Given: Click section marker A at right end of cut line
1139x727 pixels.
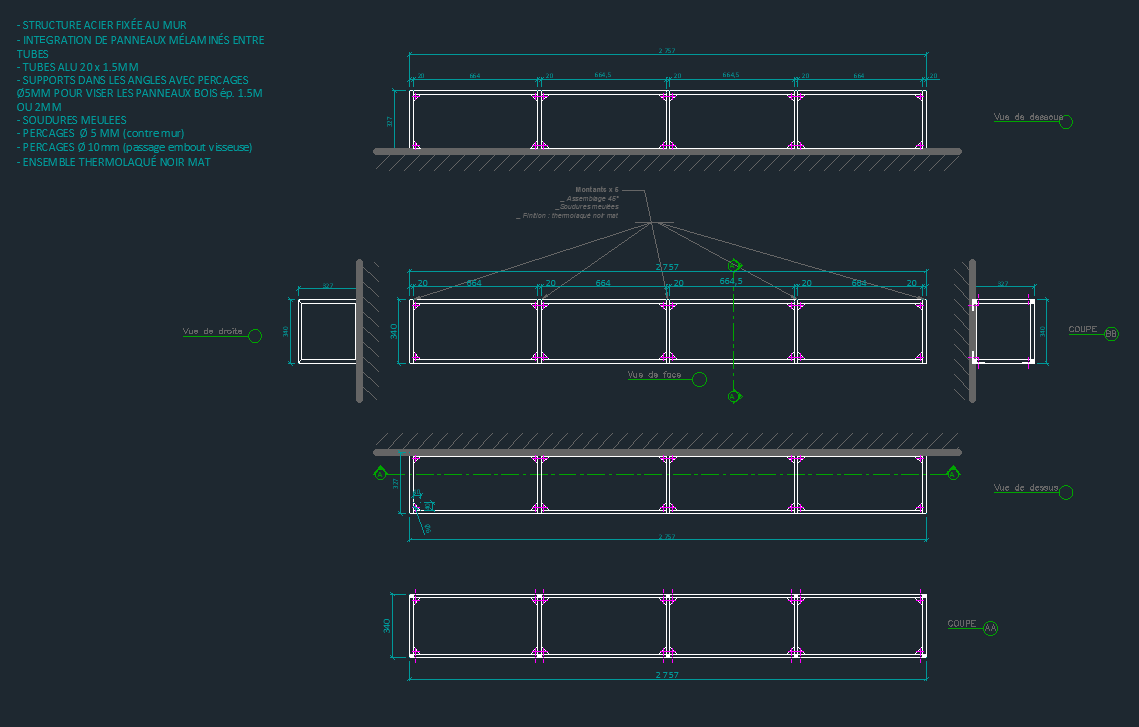Looking at the screenshot, I should (x=953, y=473).
